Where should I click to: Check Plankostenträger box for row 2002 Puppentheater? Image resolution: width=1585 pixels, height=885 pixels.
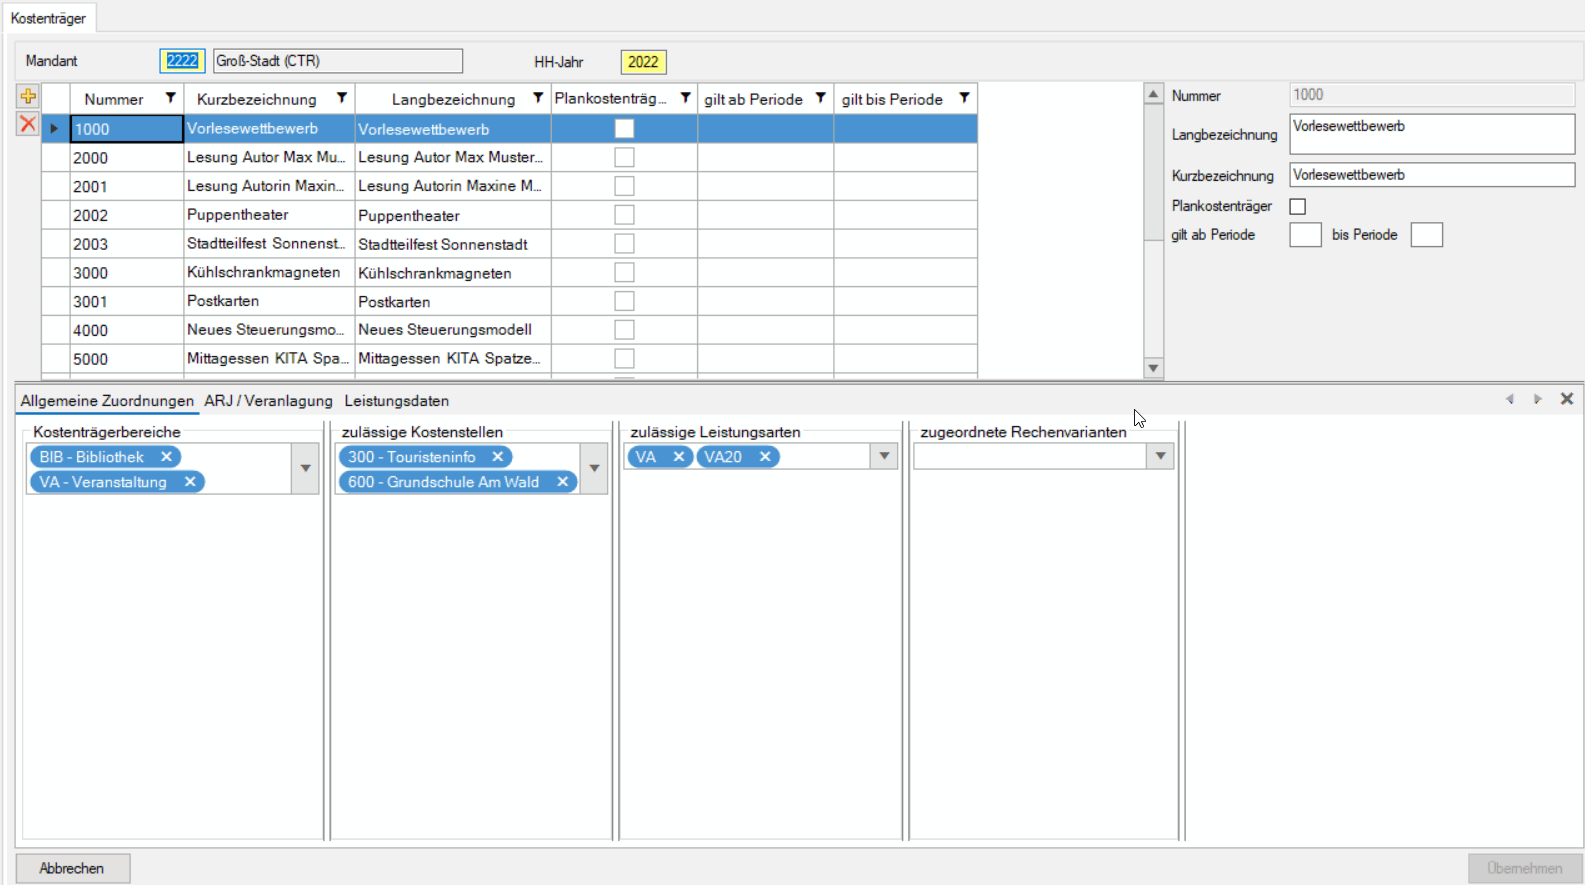tap(624, 215)
